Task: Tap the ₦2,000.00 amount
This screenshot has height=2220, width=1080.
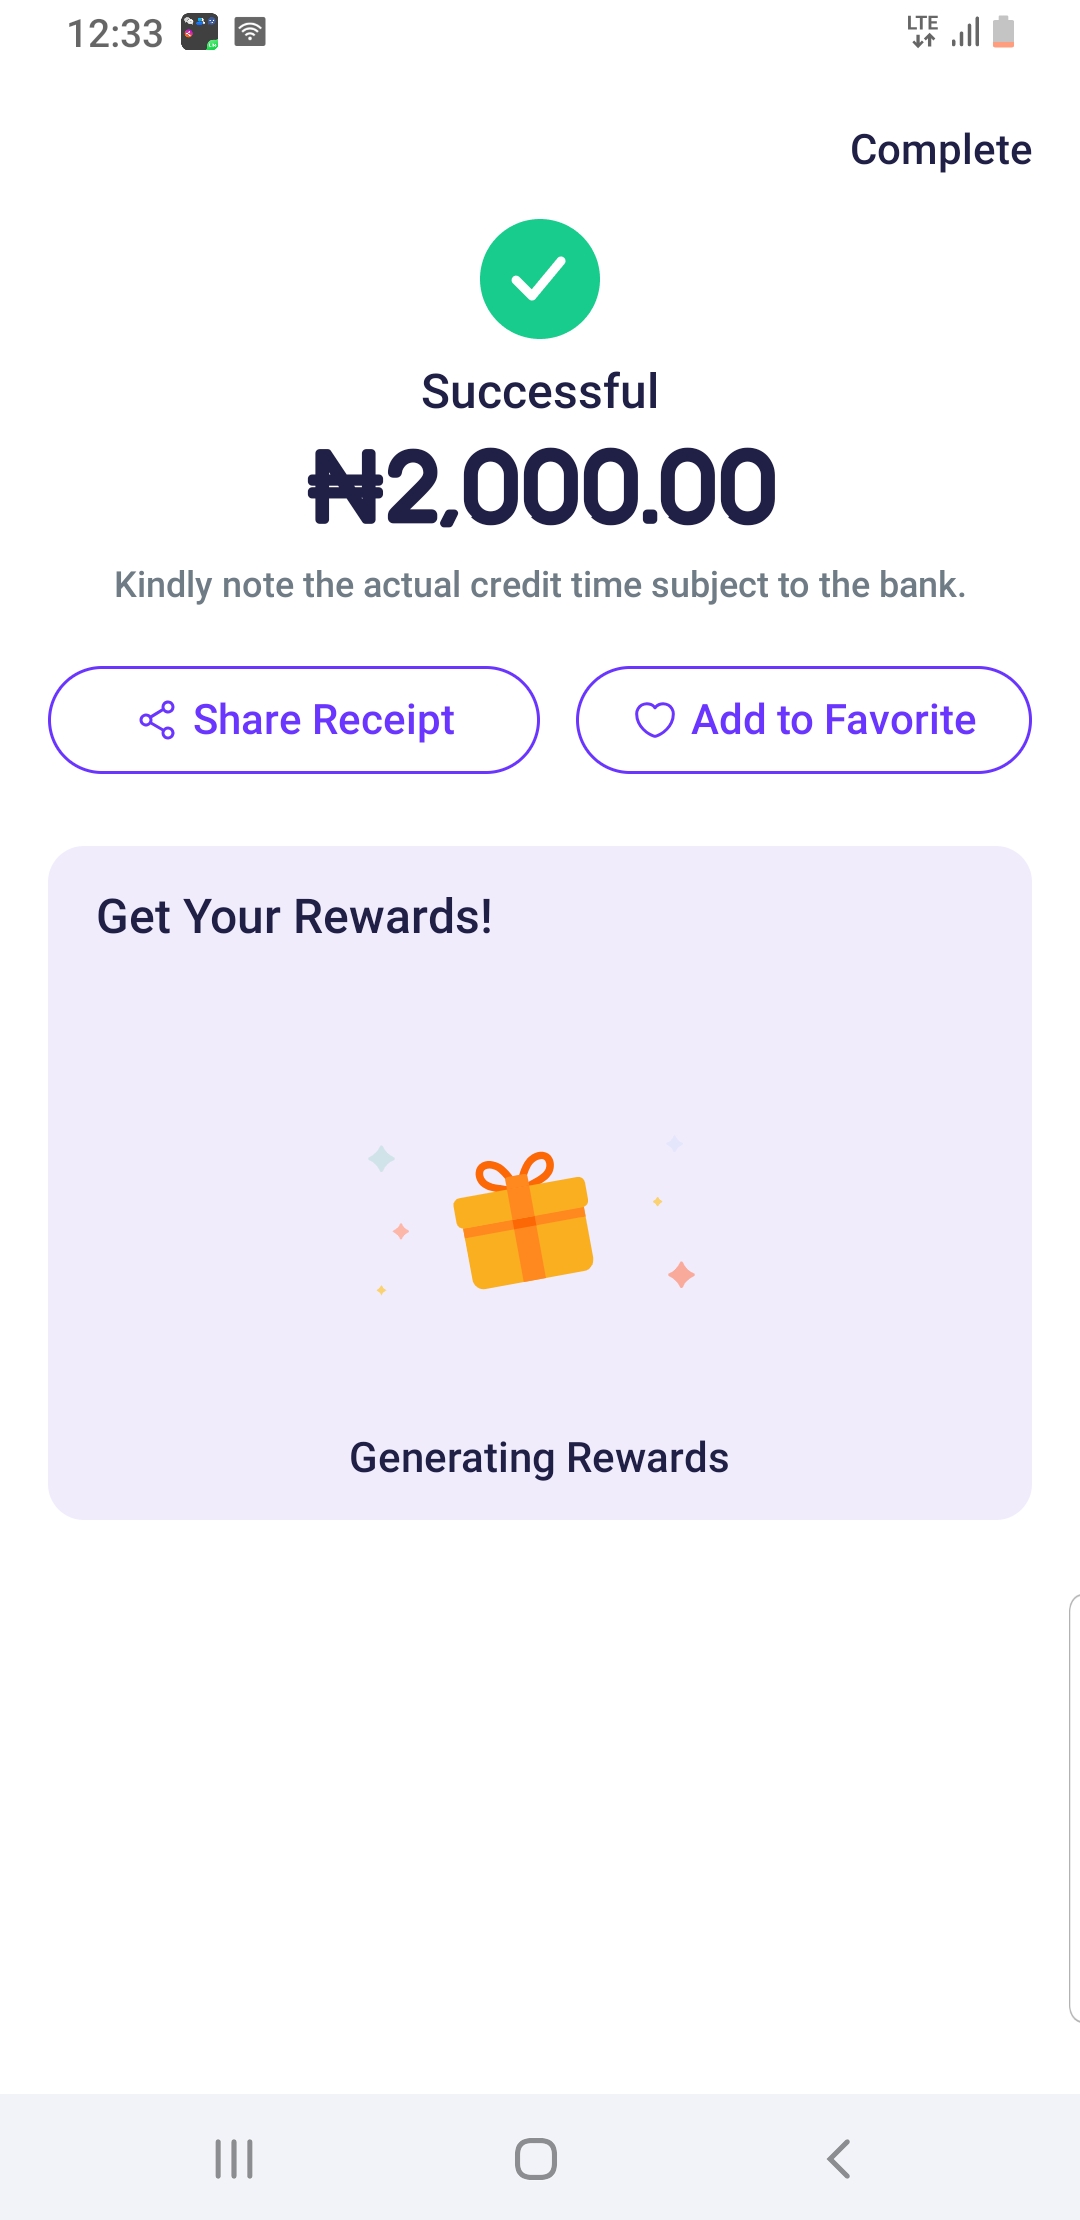Action: click(541, 487)
